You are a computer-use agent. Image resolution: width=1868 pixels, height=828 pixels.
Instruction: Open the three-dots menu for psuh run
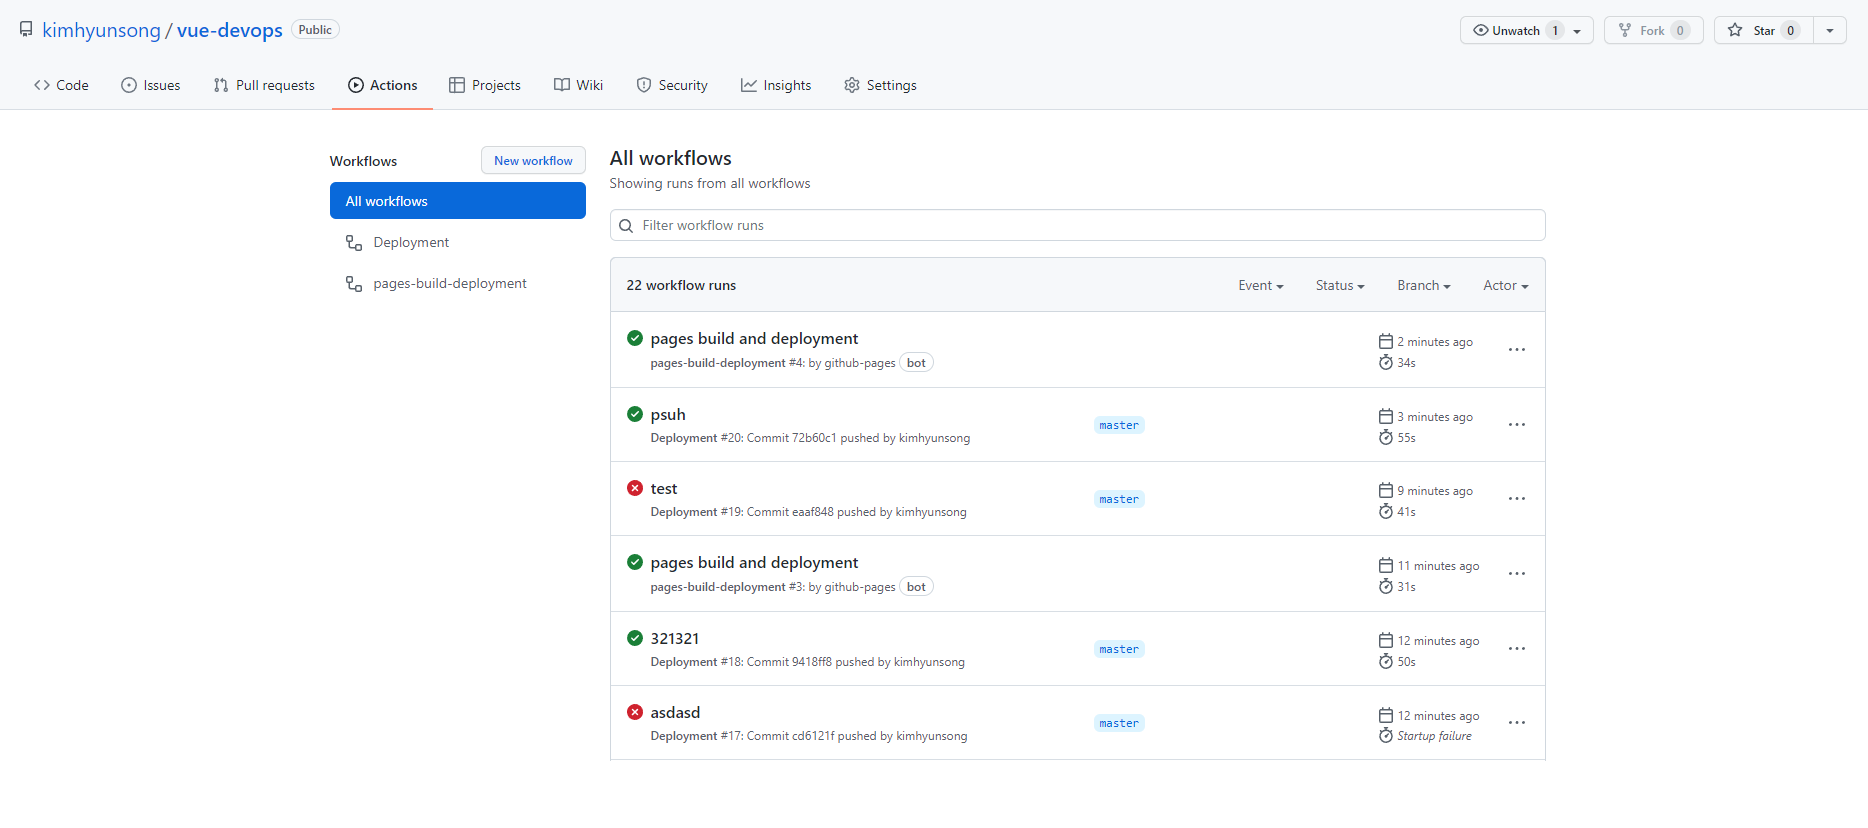(1517, 425)
